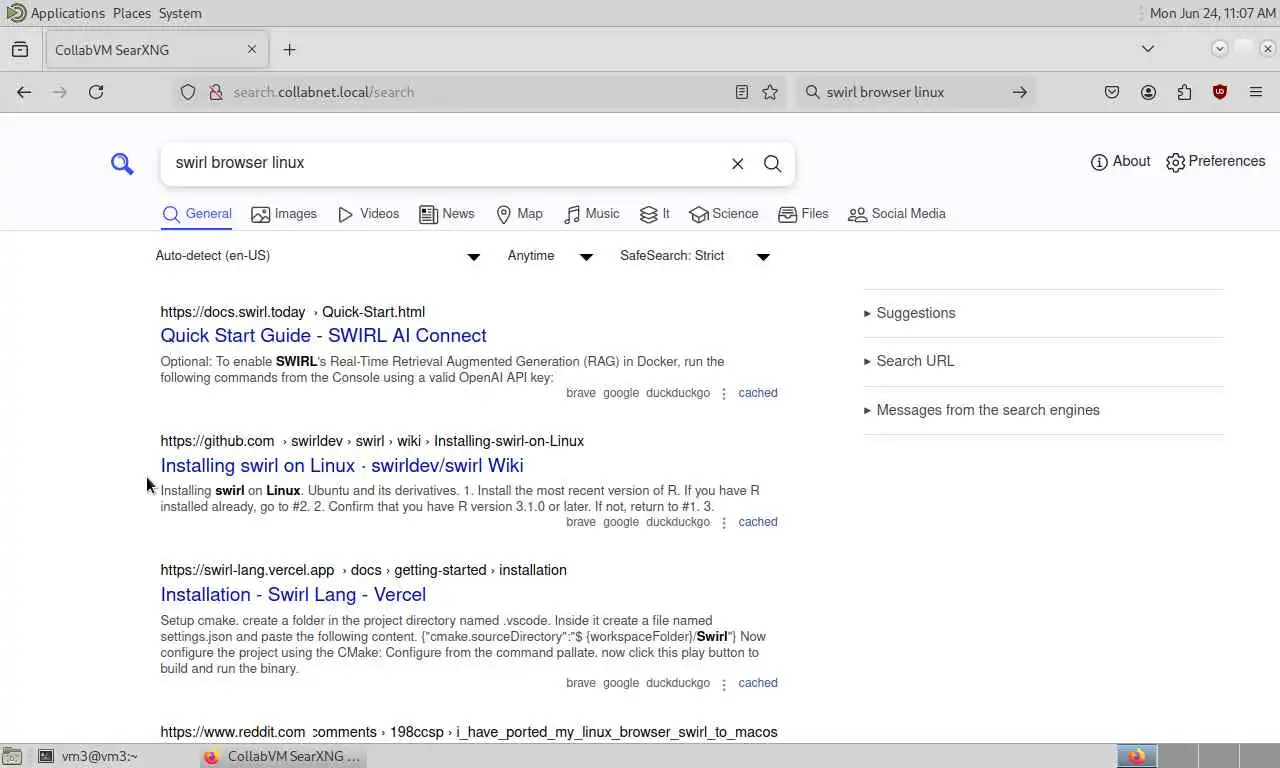Open the About page
The width and height of the screenshot is (1280, 768).
1120,162
